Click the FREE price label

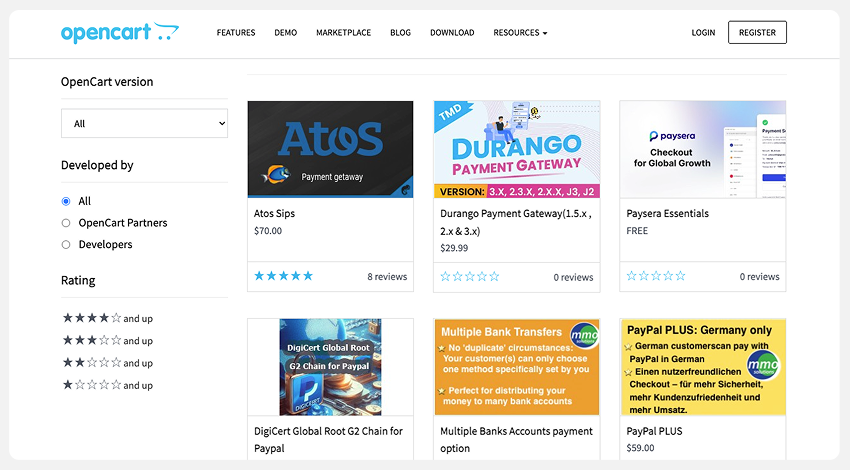pyautogui.click(x=637, y=231)
